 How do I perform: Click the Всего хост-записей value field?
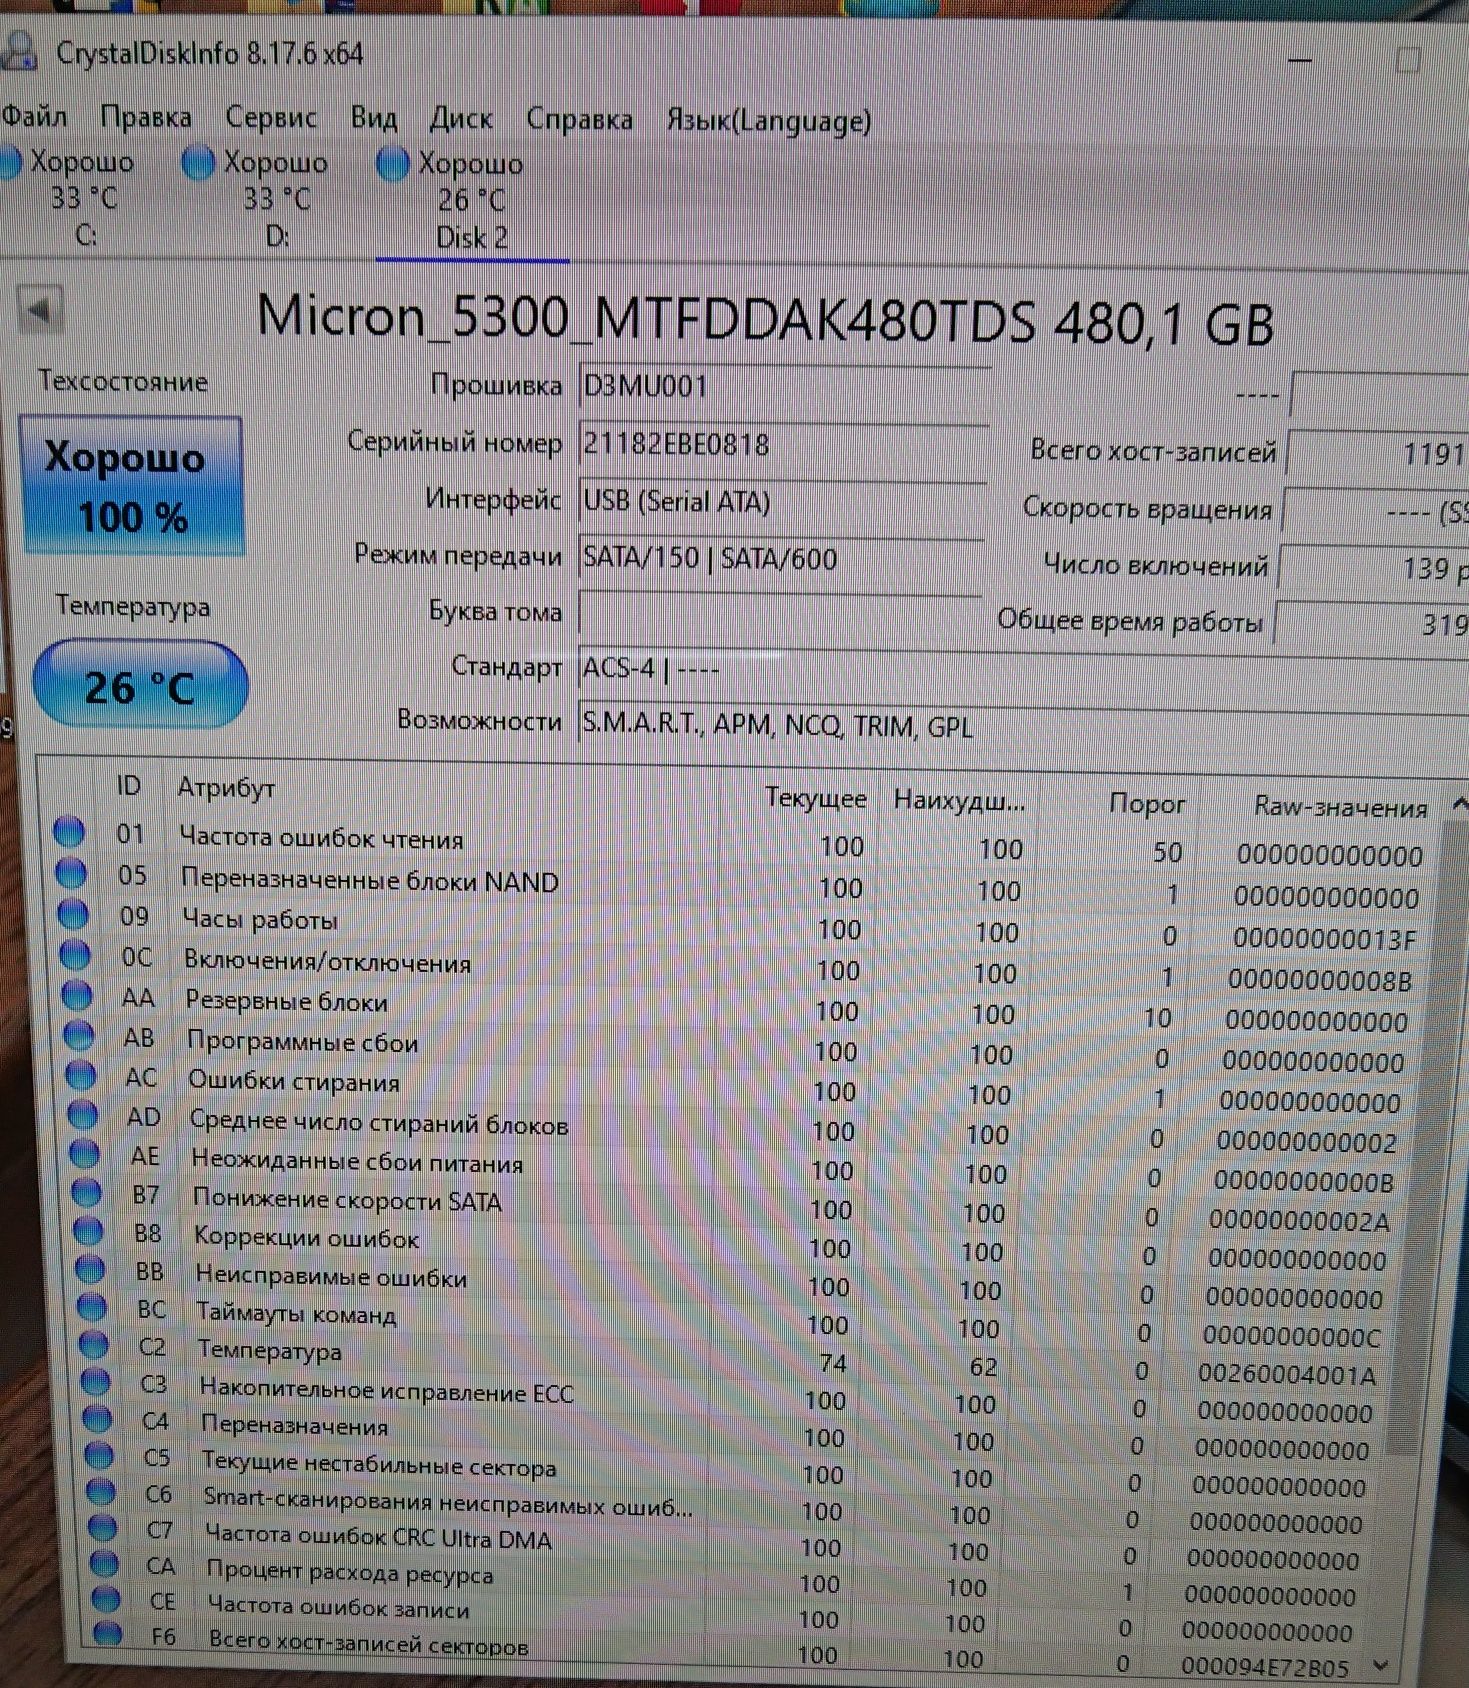point(1378,454)
